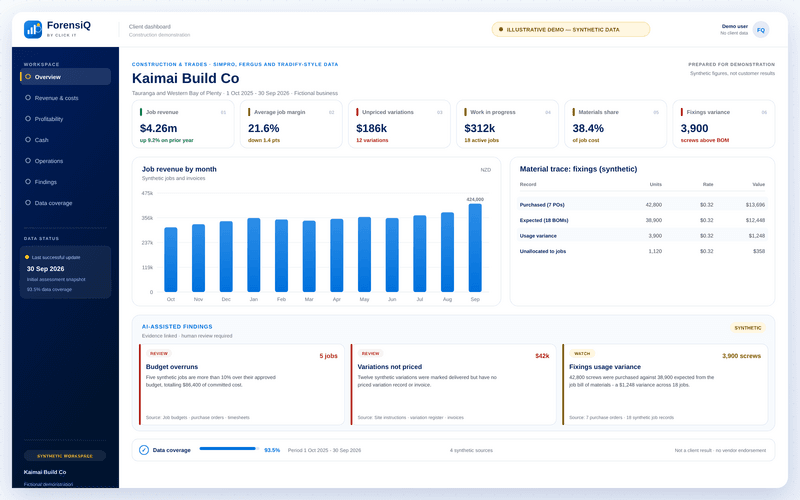Open the Budget overruns finding card
Image resolution: width=800 pixels, height=500 pixels.
[x=242, y=384]
